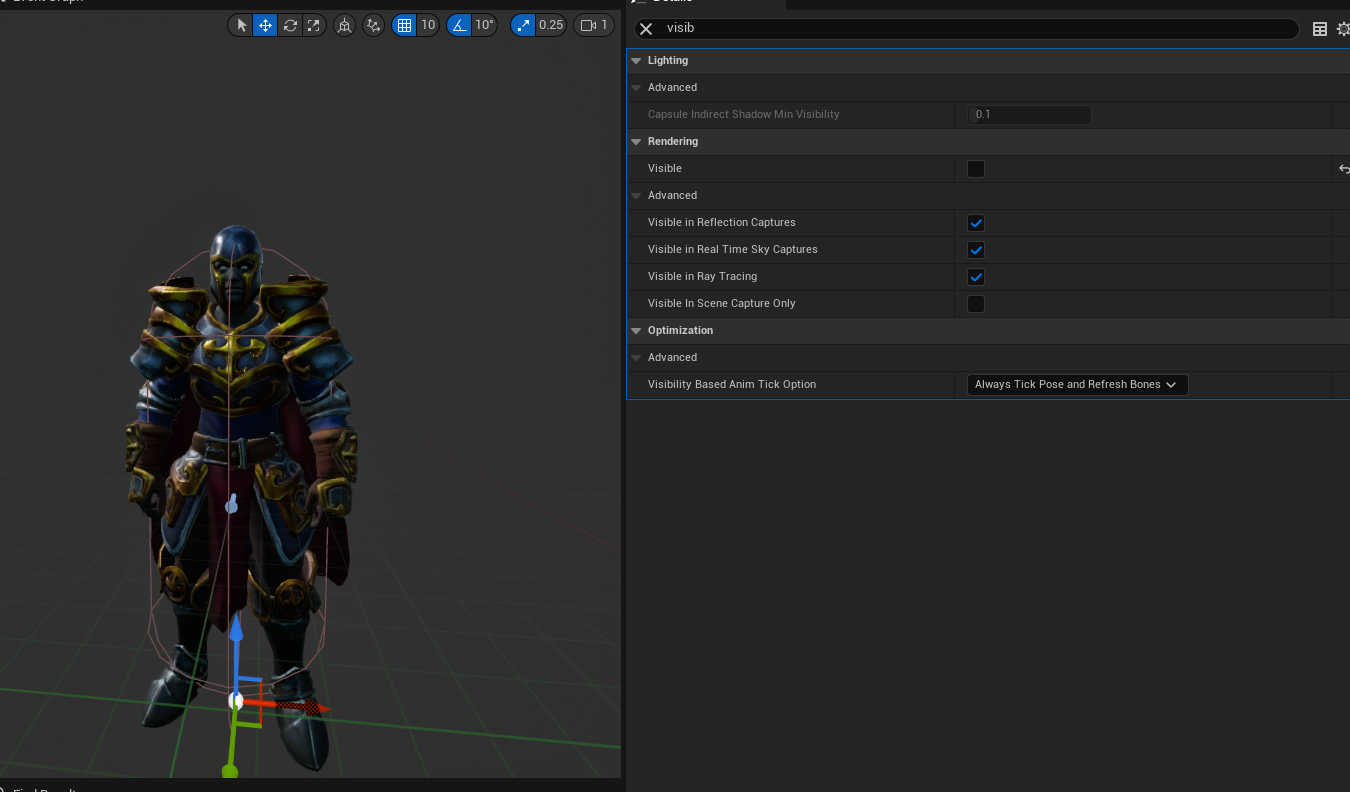Click the Visibility Based Anim Tick Option label
Image resolution: width=1350 pixels, height=792 pixels.
point(732,385)
